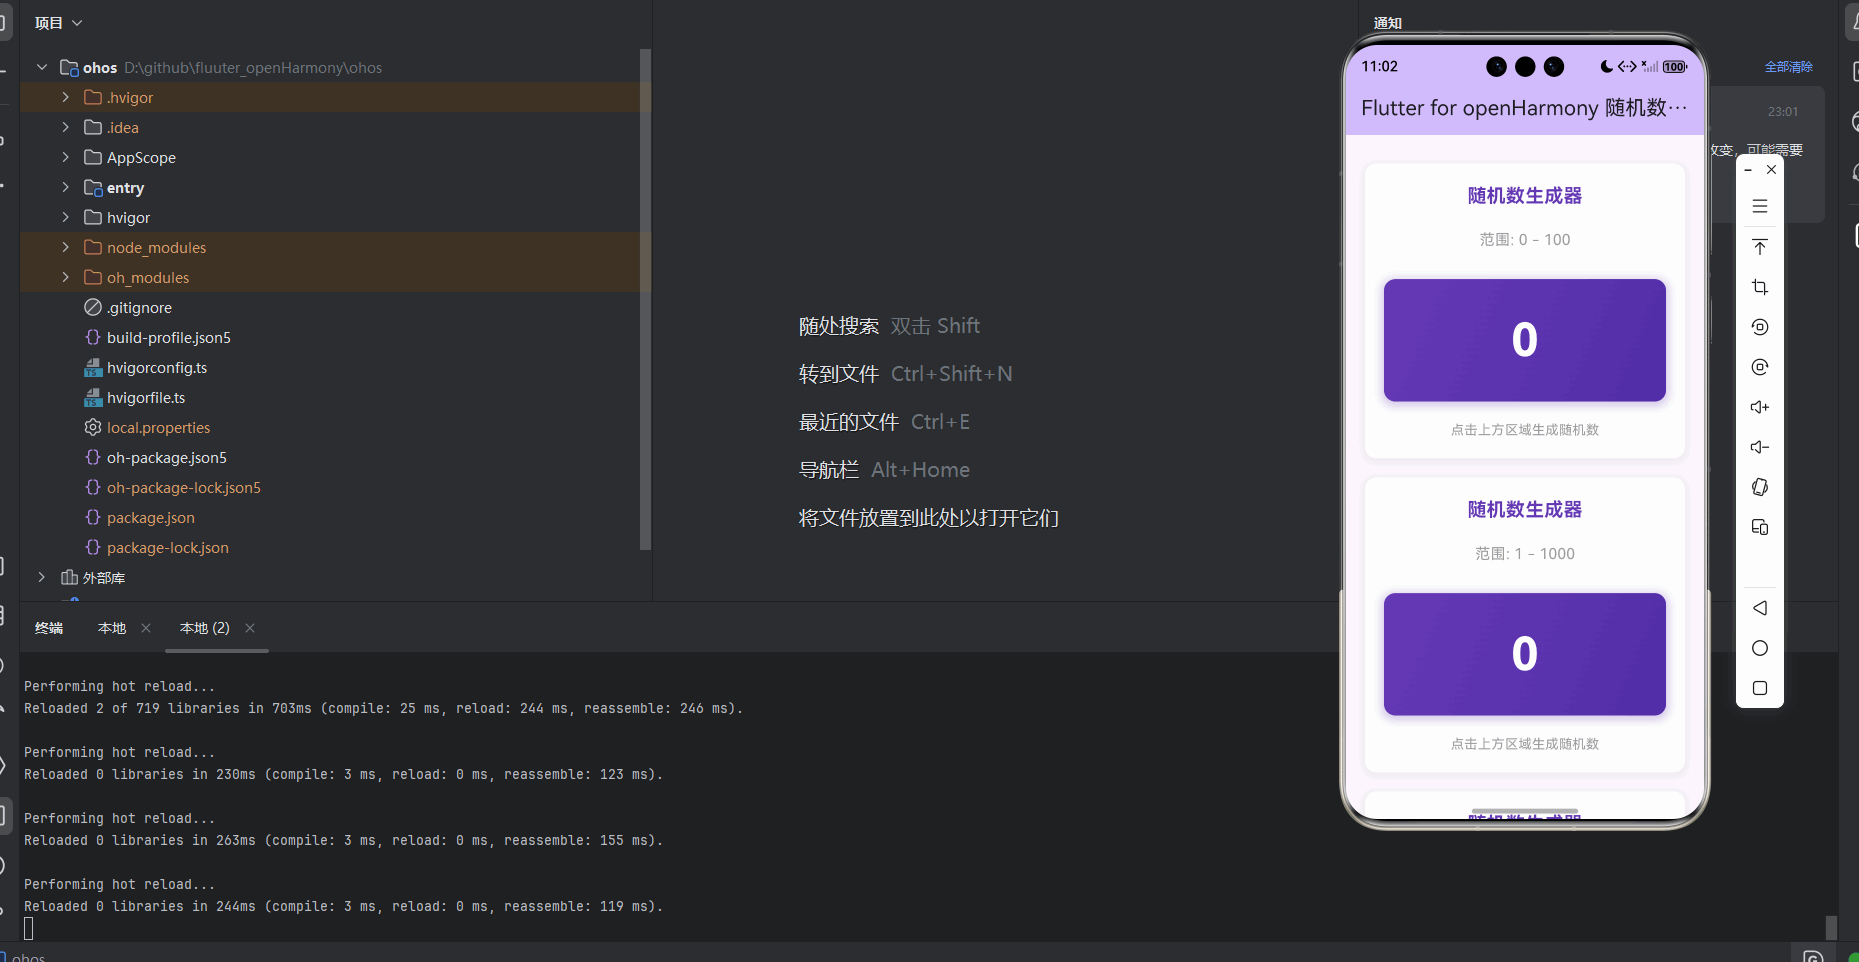The image size is (1859, 962).
Task: Click the emulator always-on-top pin icon
Action: [x=1760, y=247]
